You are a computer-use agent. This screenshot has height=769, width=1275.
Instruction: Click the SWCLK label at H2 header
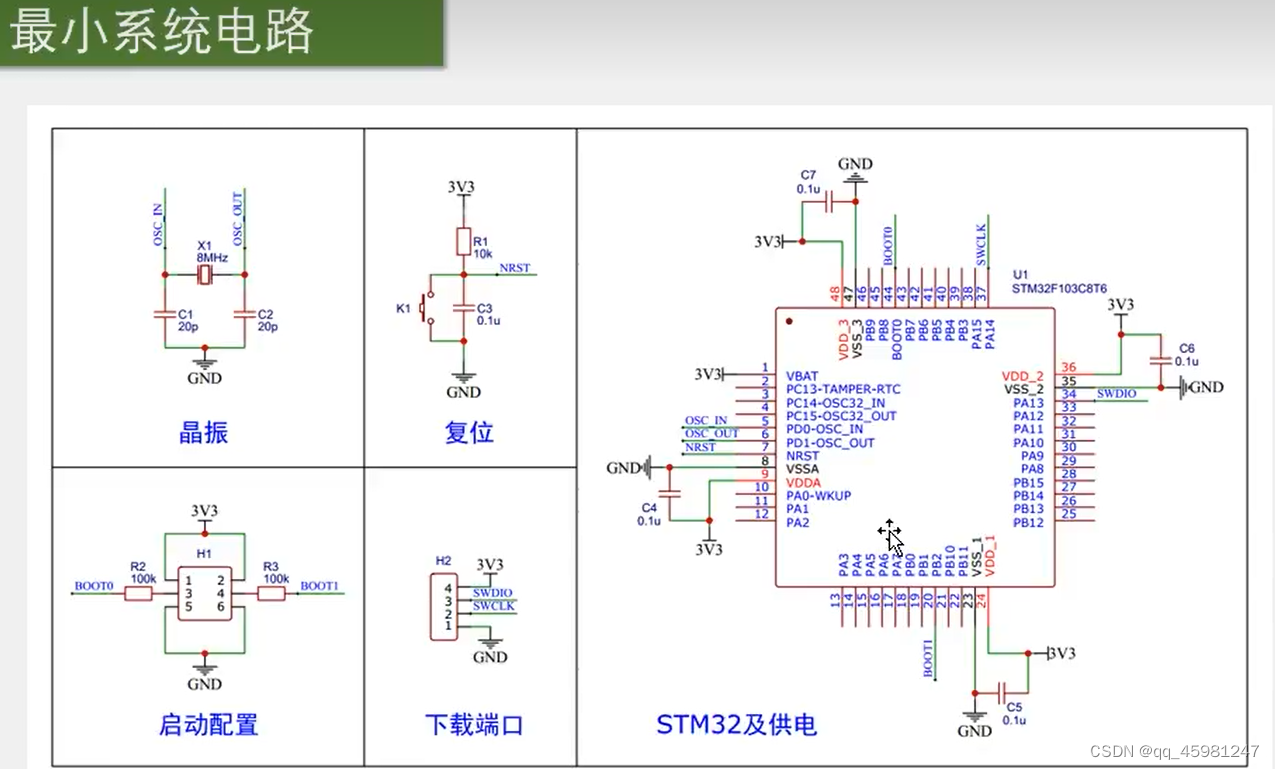tap(494, 606)
